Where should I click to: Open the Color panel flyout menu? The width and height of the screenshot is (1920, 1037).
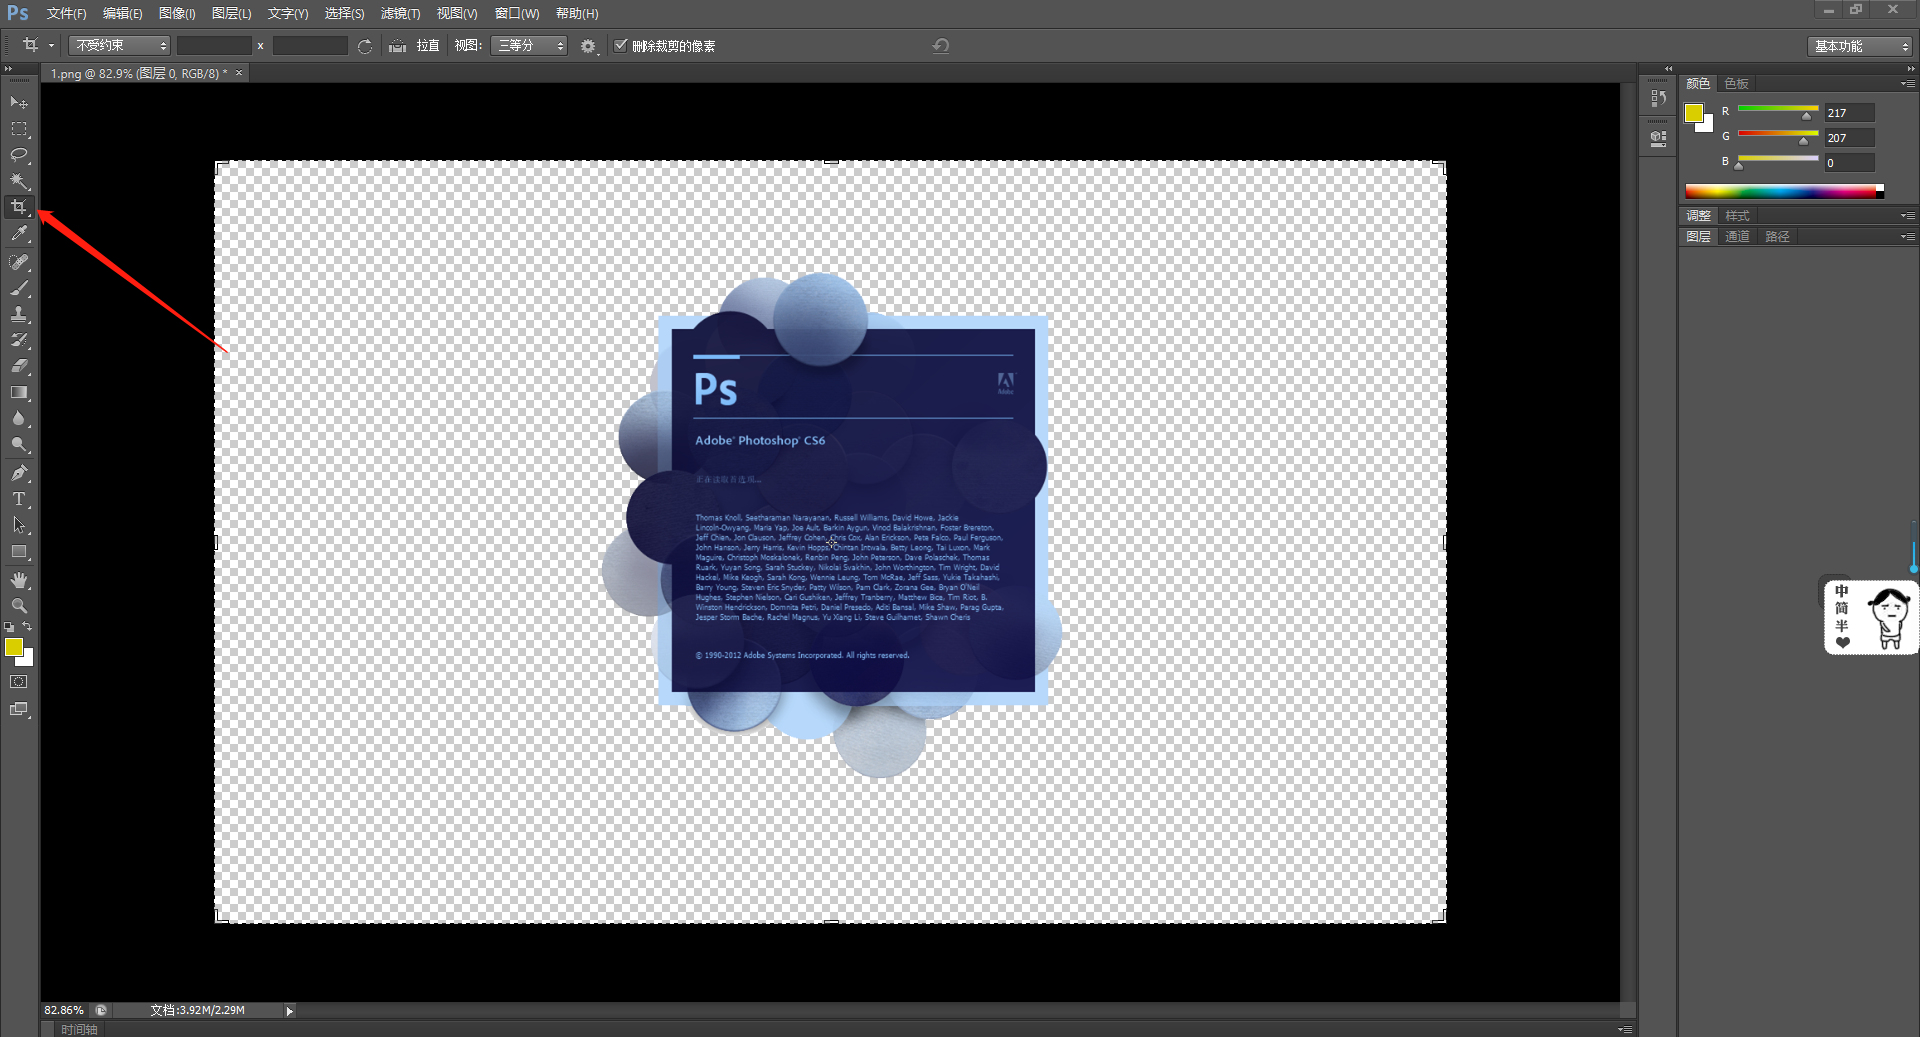[x=1907, y=84]
